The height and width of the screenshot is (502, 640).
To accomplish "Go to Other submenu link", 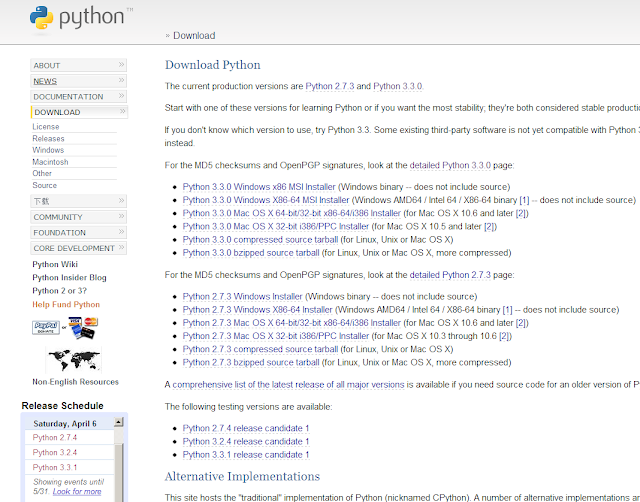I will point(42,173).
